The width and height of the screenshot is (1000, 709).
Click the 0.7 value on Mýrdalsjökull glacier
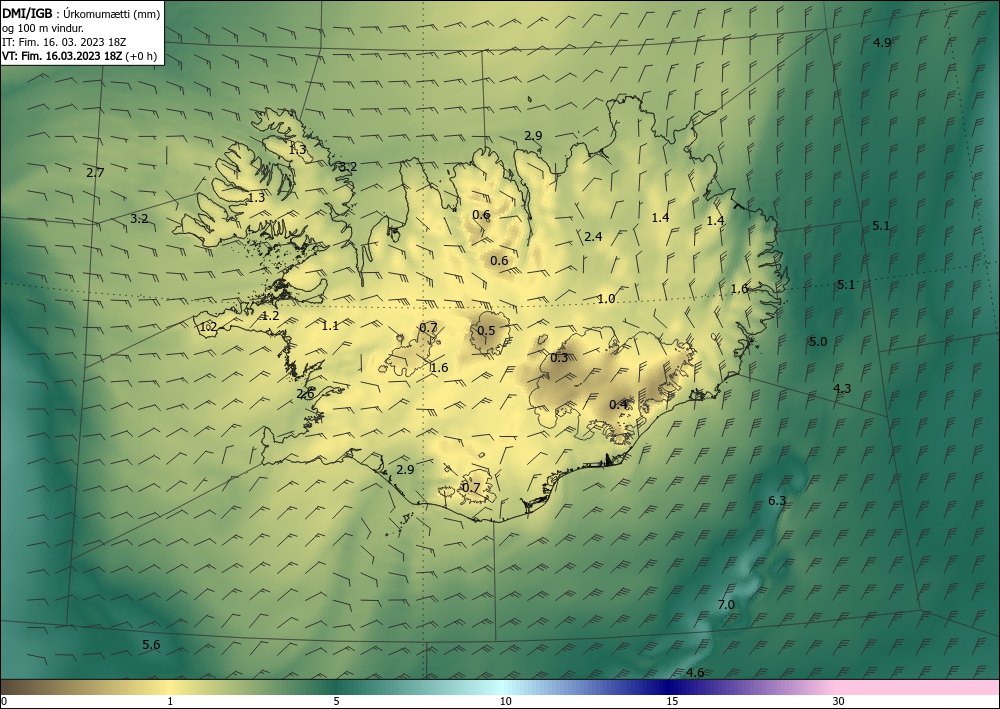click(471, 488)
